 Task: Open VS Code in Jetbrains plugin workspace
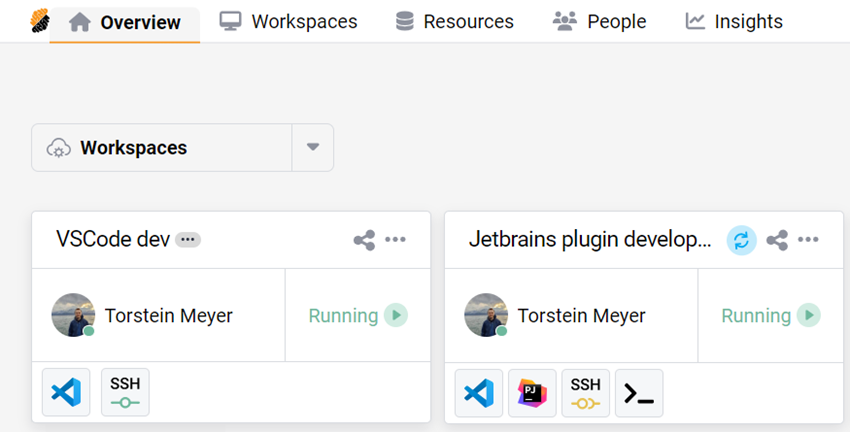pos(479,393)
